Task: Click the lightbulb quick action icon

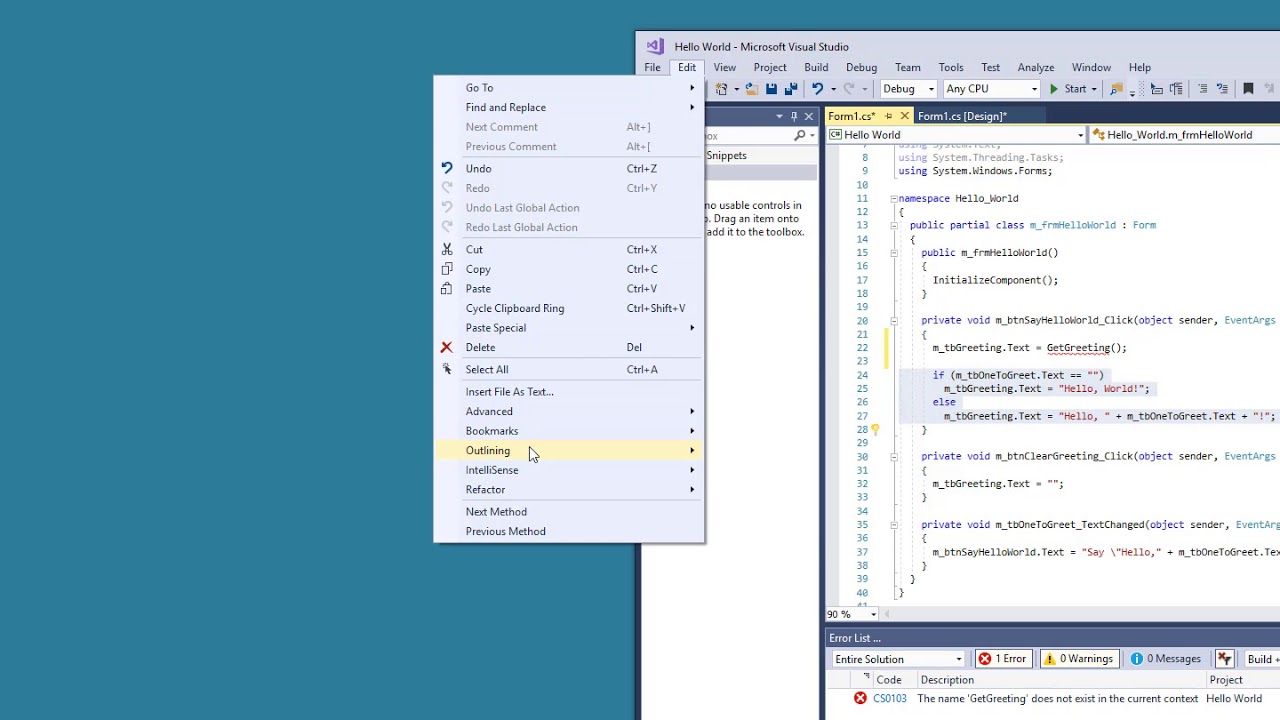Action: pyautogui.click(x=874, y=430)
